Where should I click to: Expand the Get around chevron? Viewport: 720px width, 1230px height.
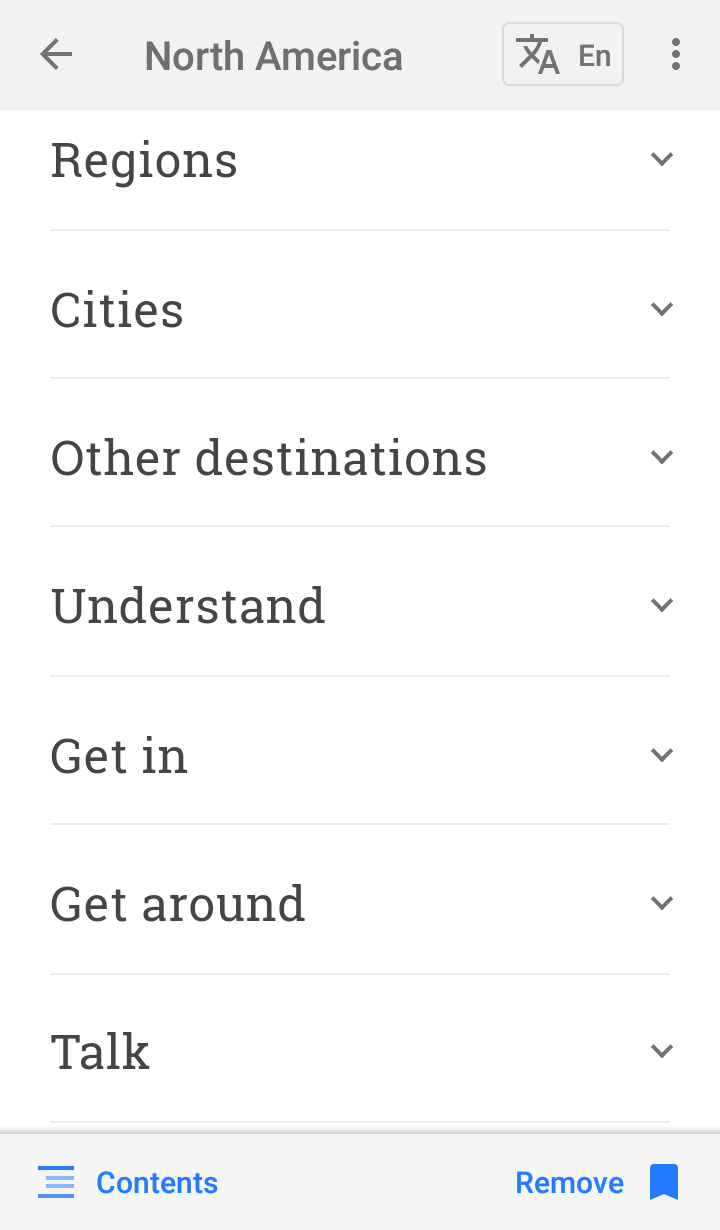coord(661,903)
